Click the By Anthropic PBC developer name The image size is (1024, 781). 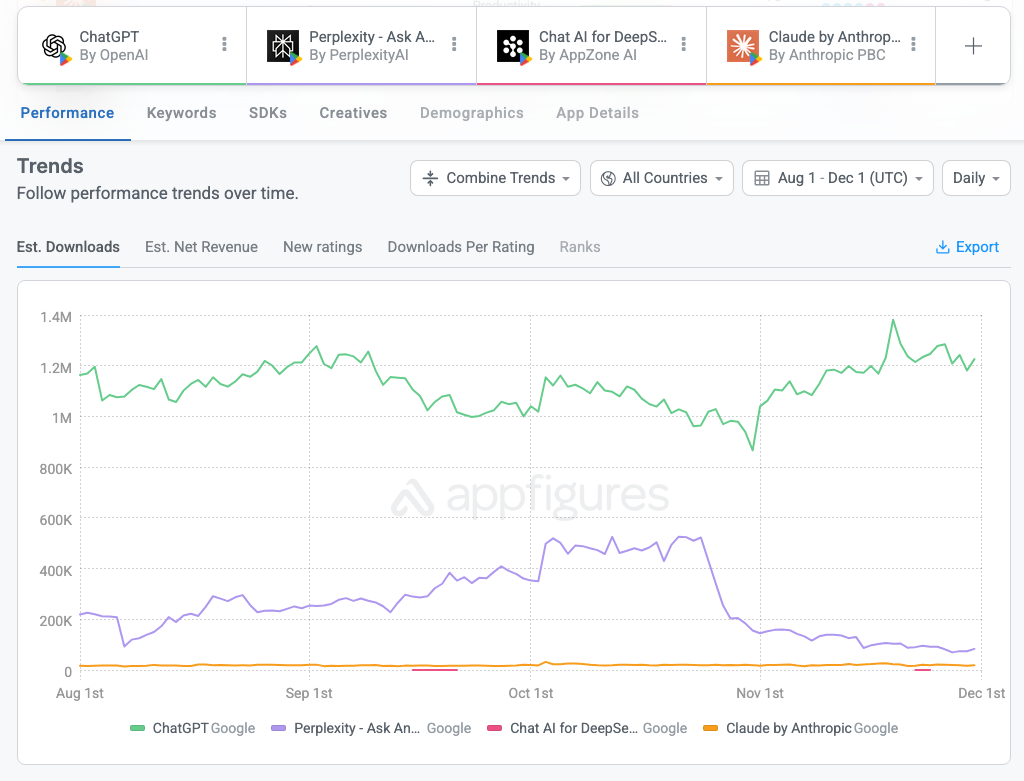[x=827, y=56]
